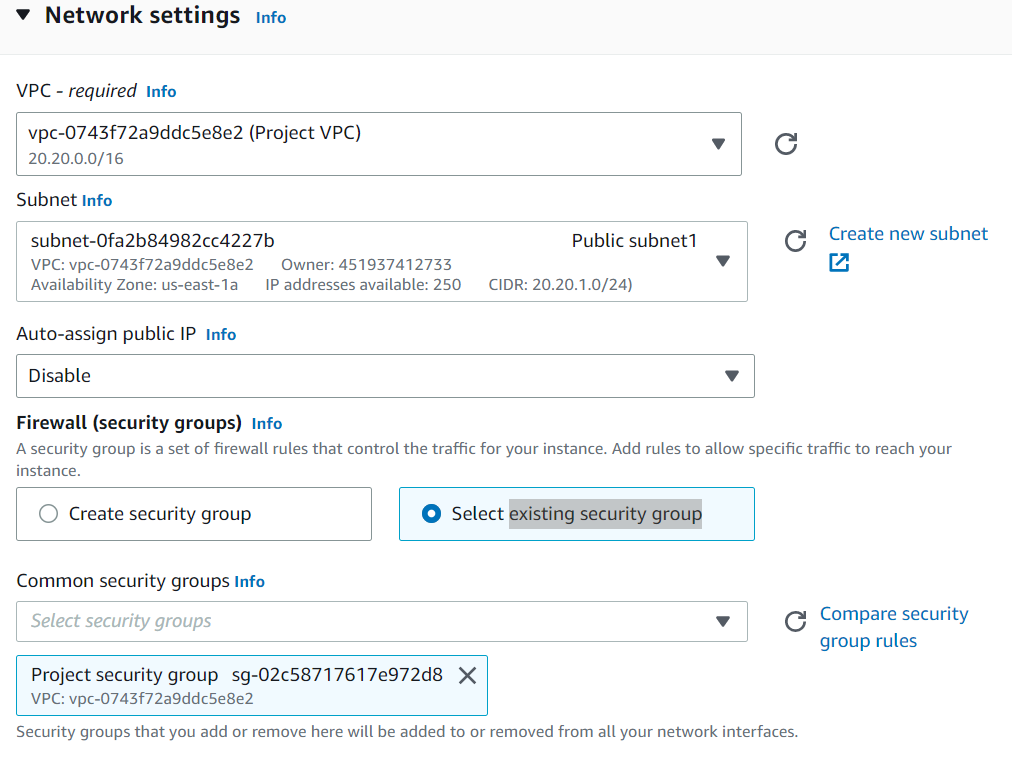Click the Create new subnet link
1012x760 pixels.
coord(907,233)
